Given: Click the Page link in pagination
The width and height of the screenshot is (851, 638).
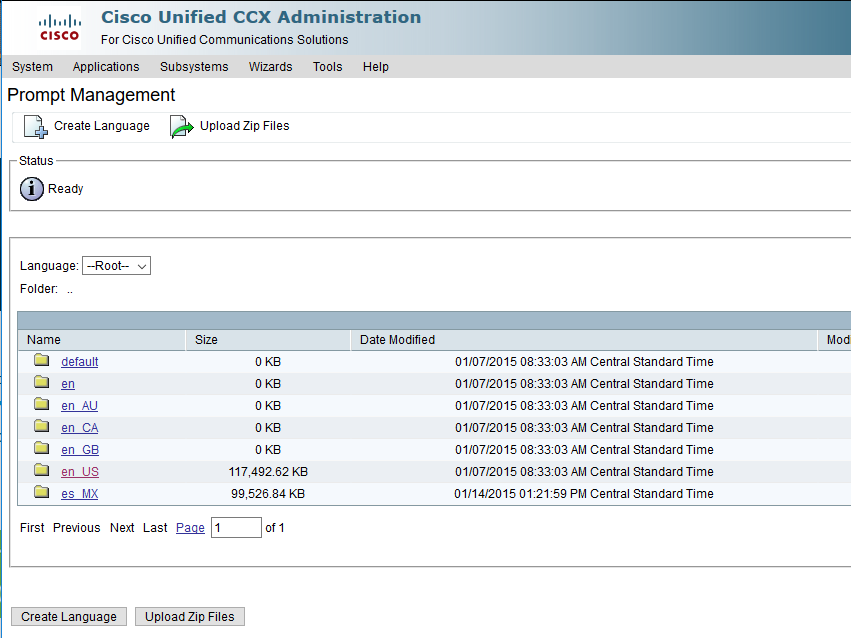Looking at the screenshot, I should (x=190, y=528).
